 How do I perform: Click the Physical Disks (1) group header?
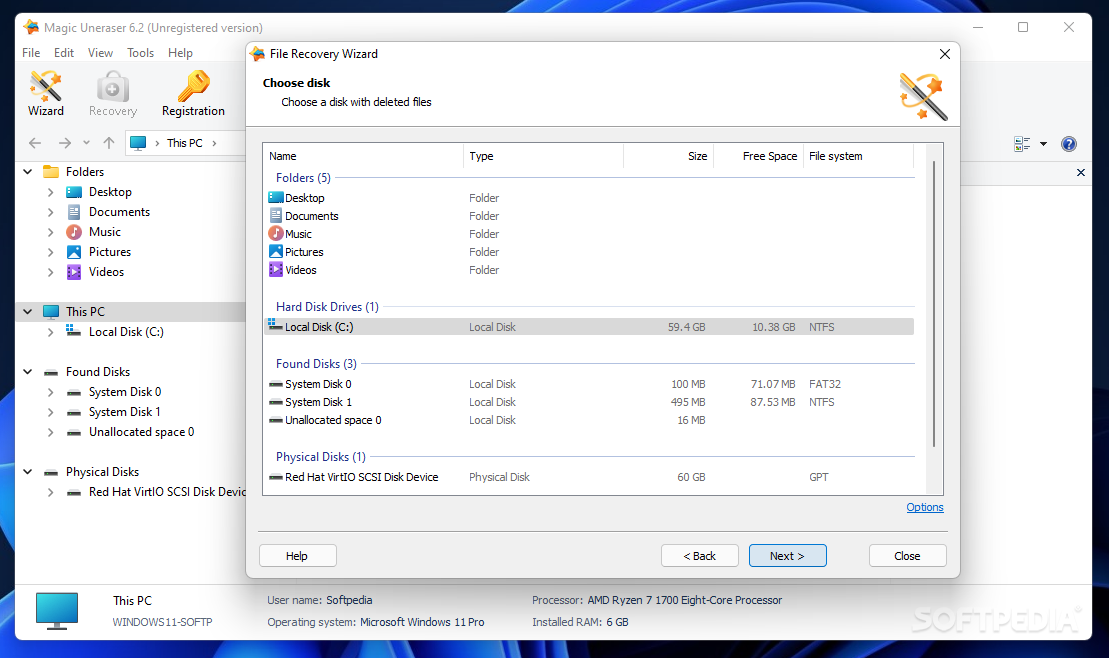pyautogui.click(x=320, y=457)
